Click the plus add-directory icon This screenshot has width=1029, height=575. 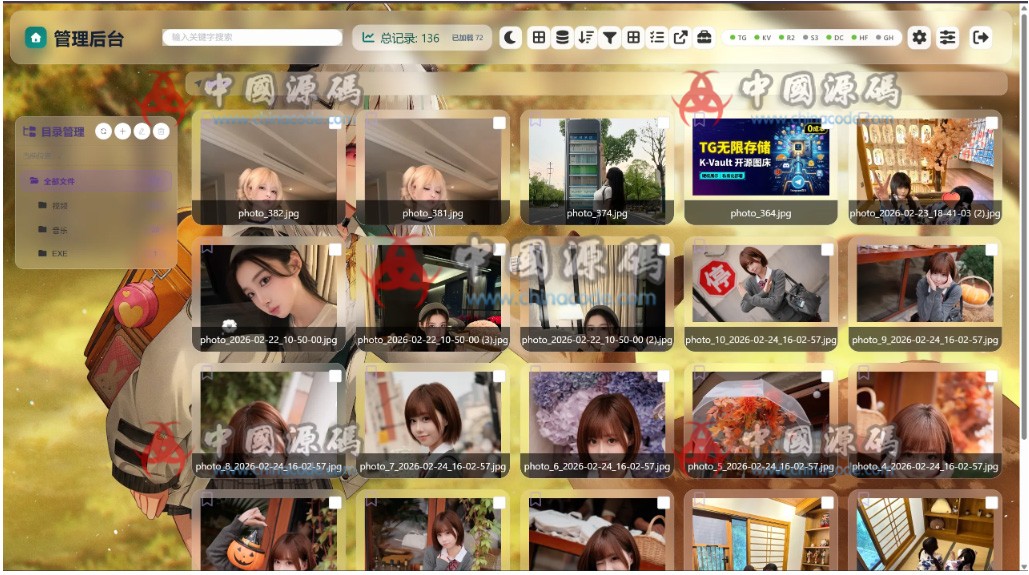click(123, 131)
